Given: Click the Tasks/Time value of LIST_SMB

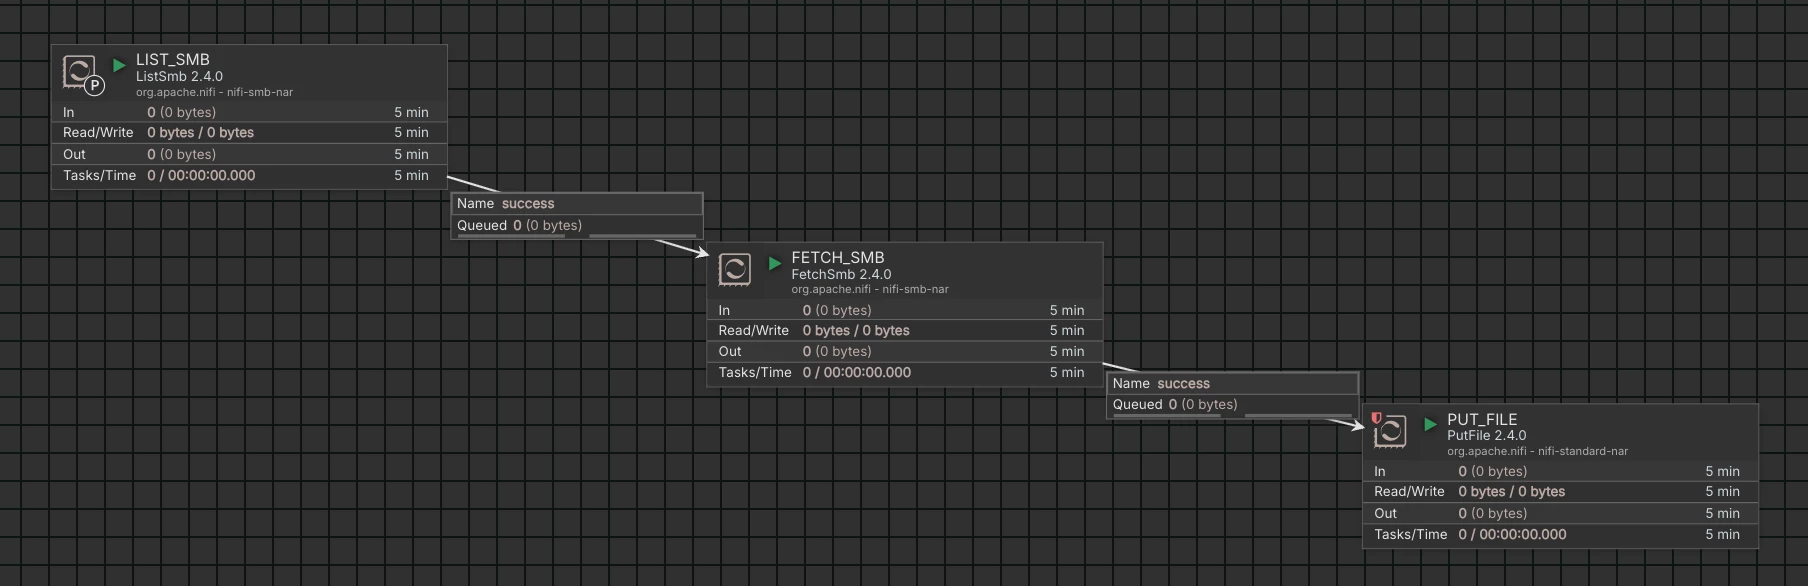Looking at the screenshot, I should coord(201,175).
